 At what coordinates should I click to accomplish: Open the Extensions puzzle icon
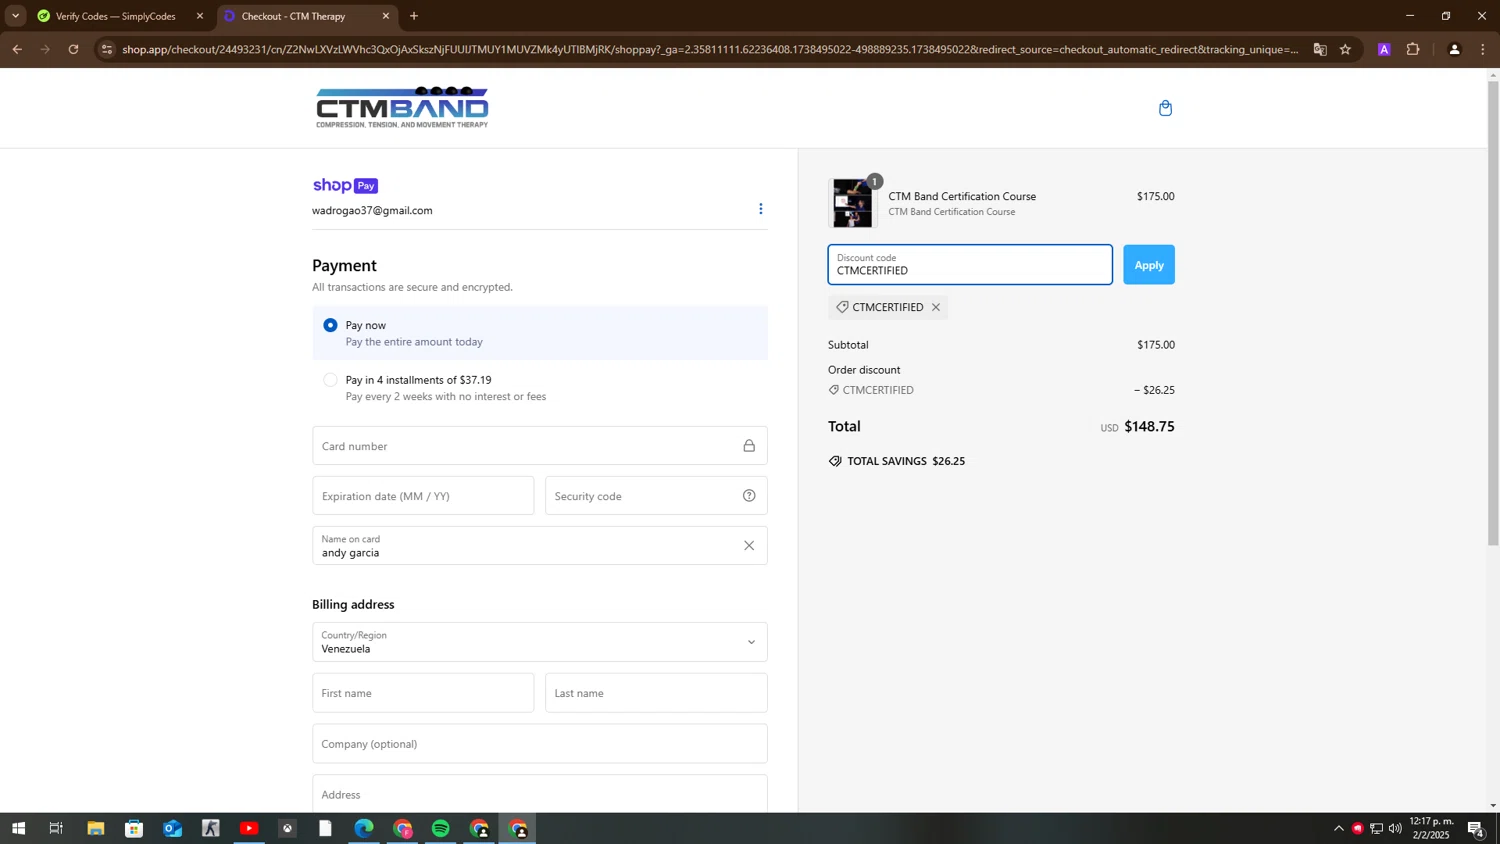pyautogui.click(x=1413, y=49)
